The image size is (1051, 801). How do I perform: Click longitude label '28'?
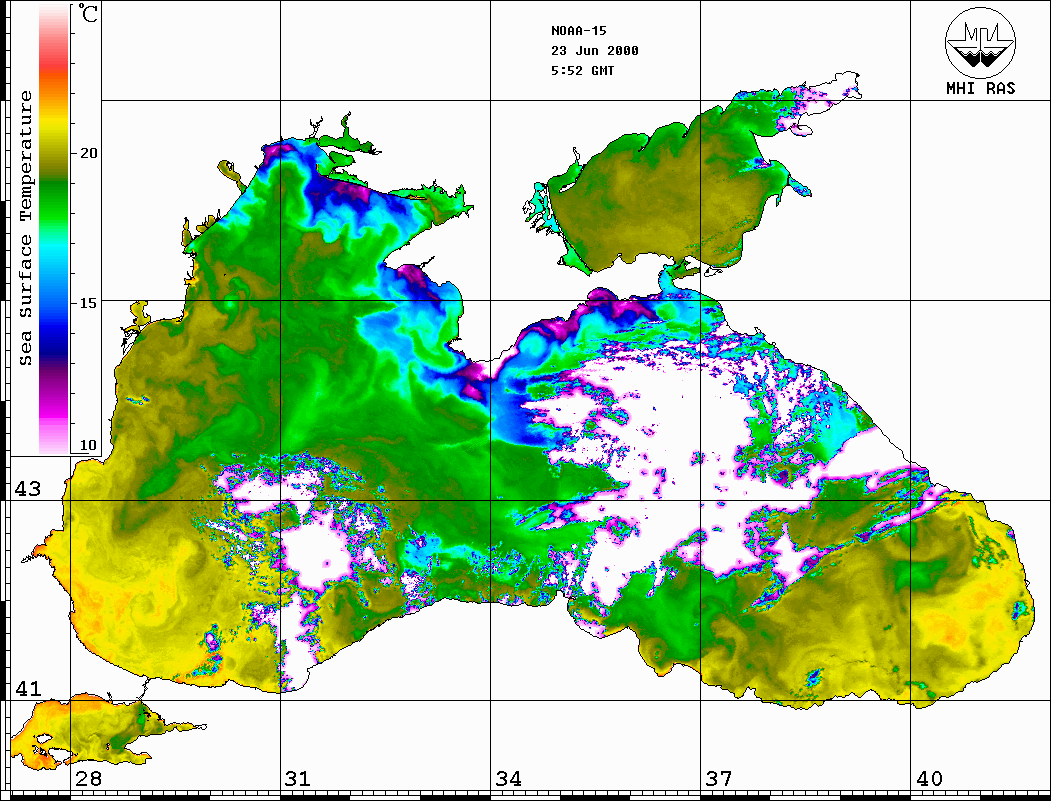88,779
